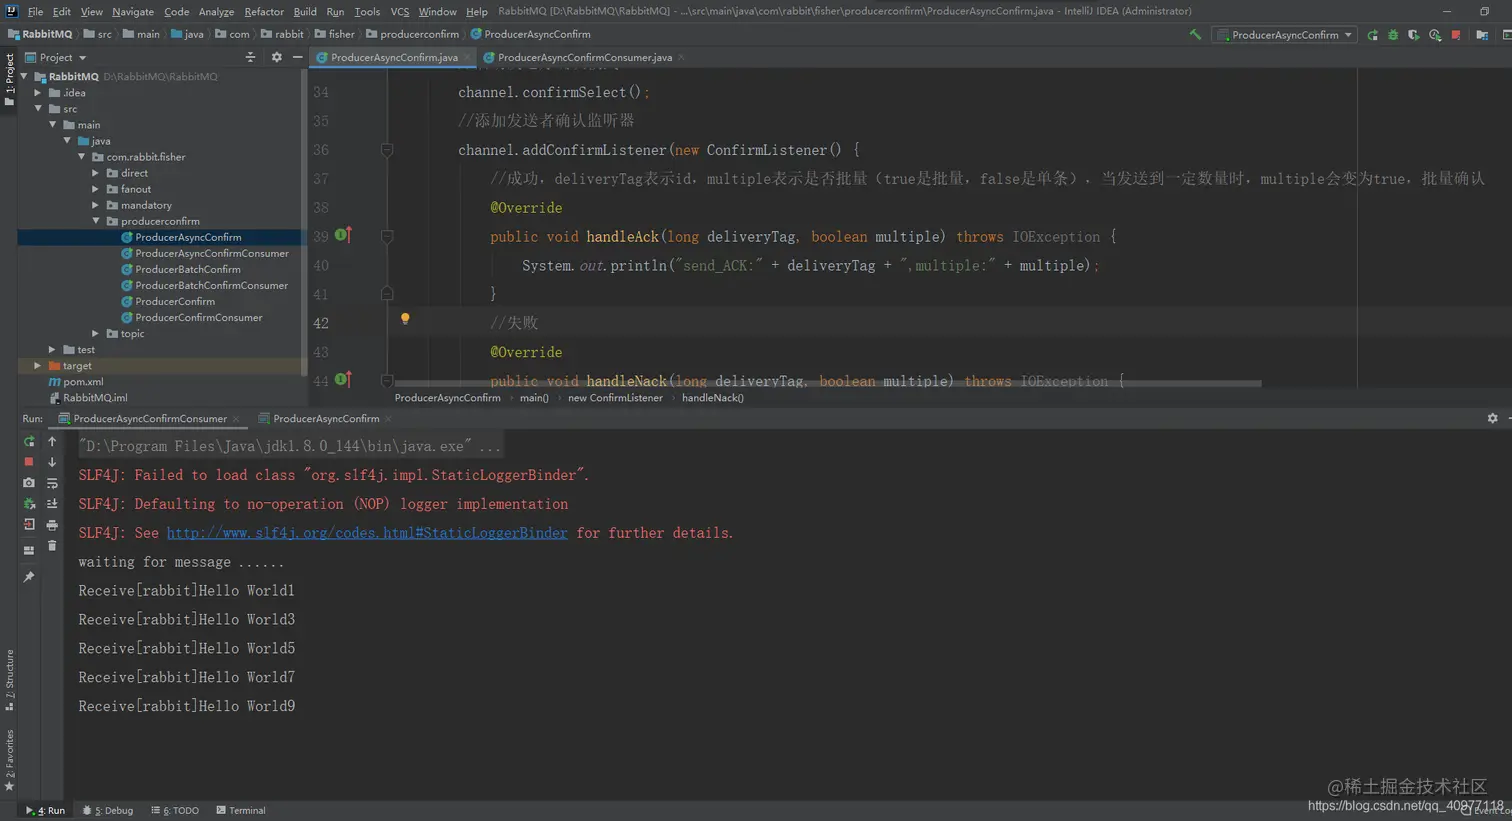
Task: Click the restore layout icon in Run panel
Action: tap(29, 550)
